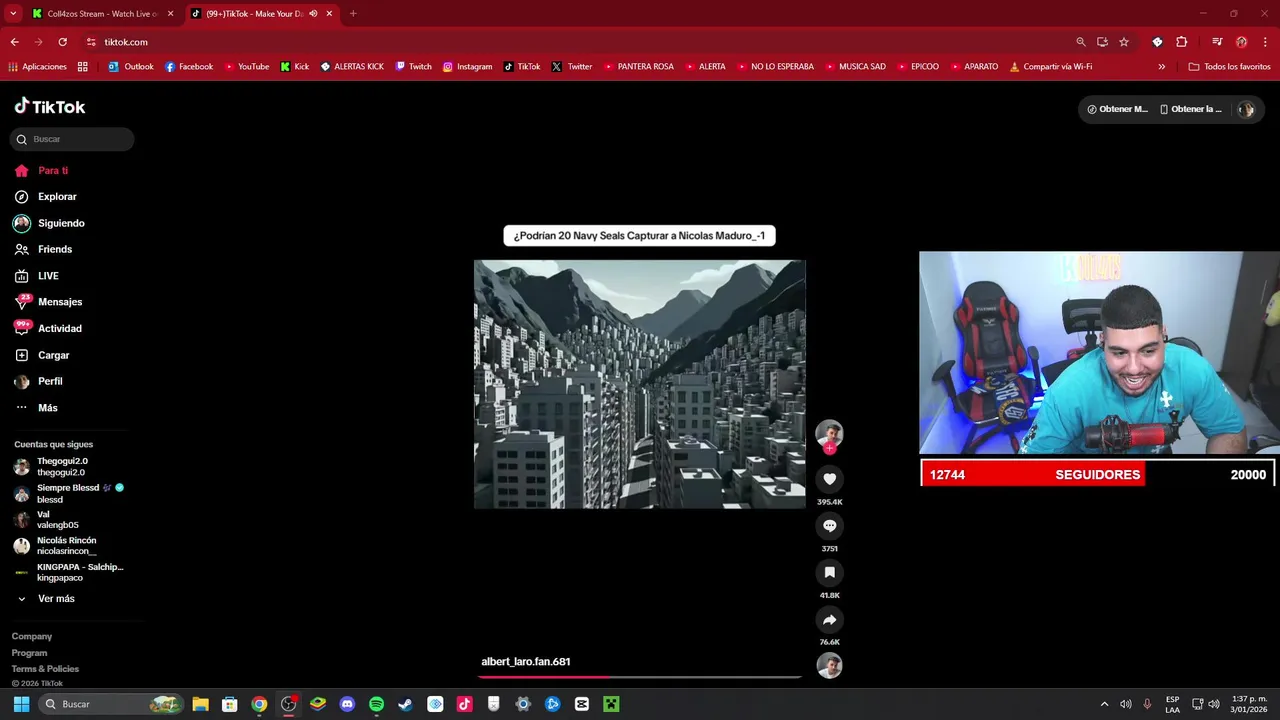Go to TikTok logo home

[50, 106]
